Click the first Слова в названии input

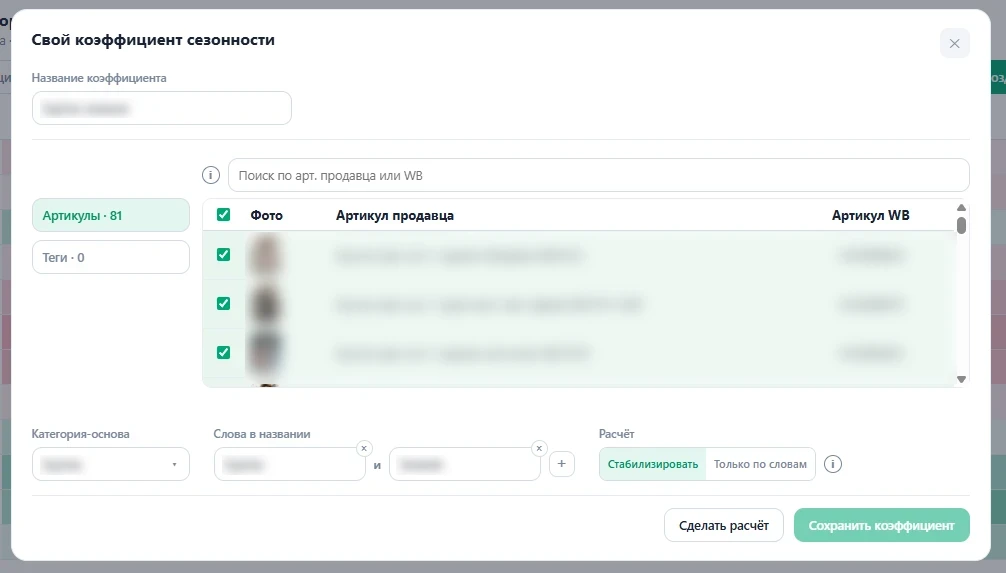click(289, 464)
